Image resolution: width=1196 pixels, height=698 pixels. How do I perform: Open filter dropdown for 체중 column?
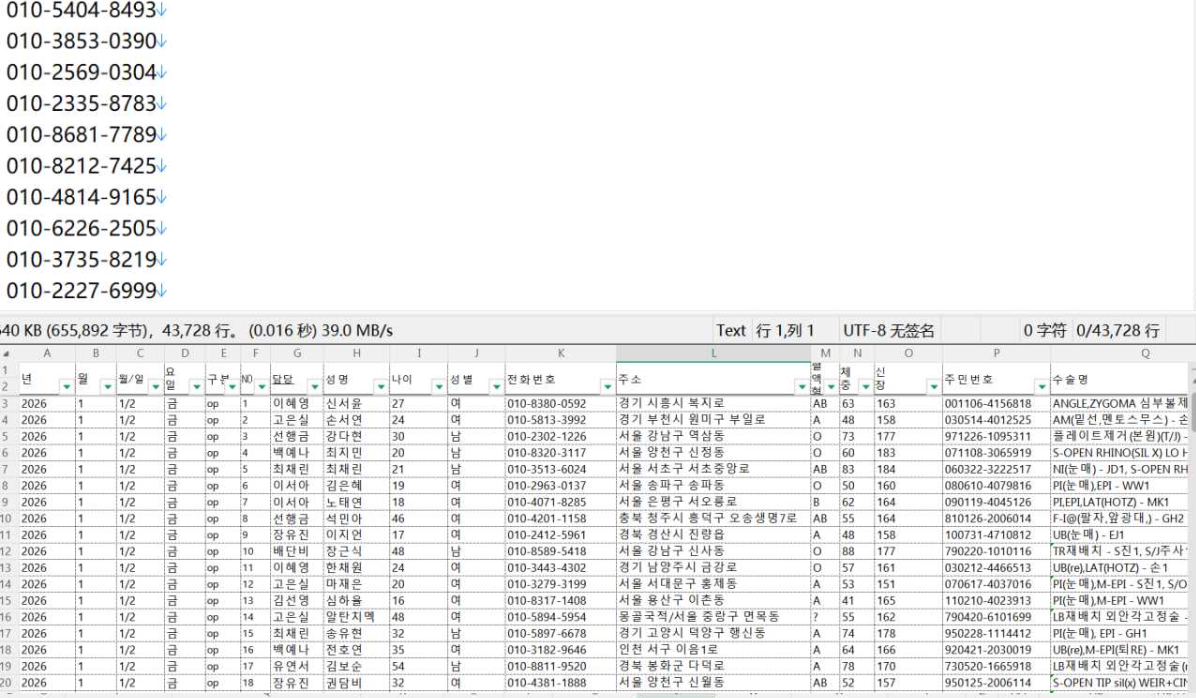click(865, 387)
